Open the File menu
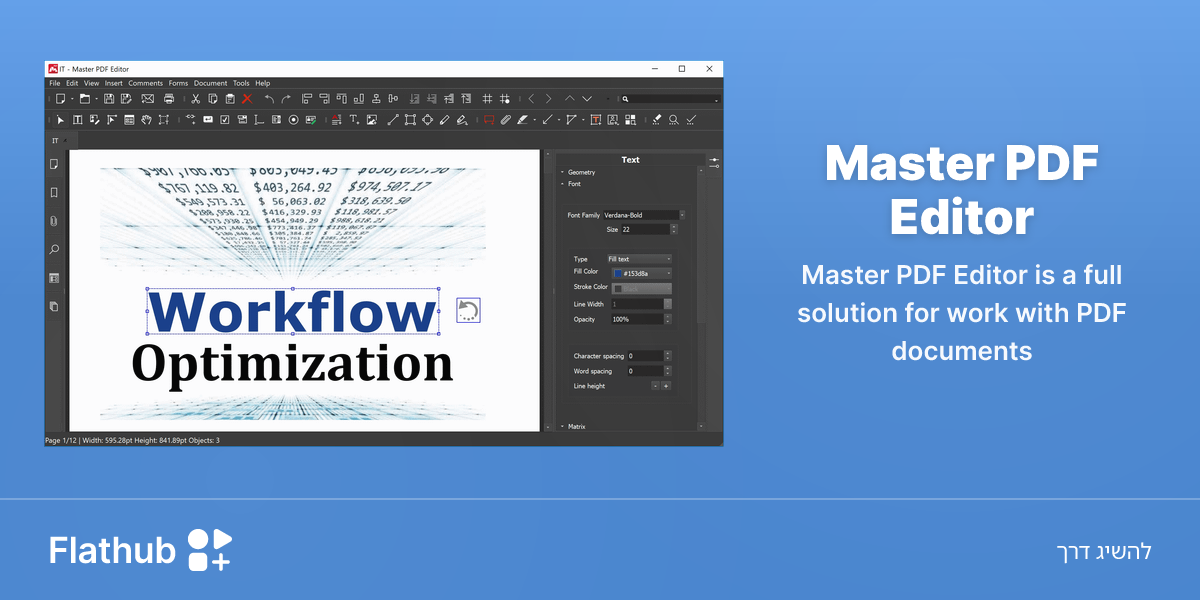 [x=54, y=83]
